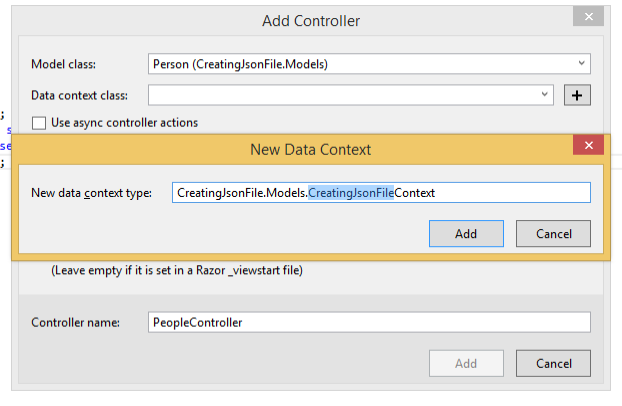Expand the Model class dropdown arrow
622x406 pixels.
pos(581,63)
